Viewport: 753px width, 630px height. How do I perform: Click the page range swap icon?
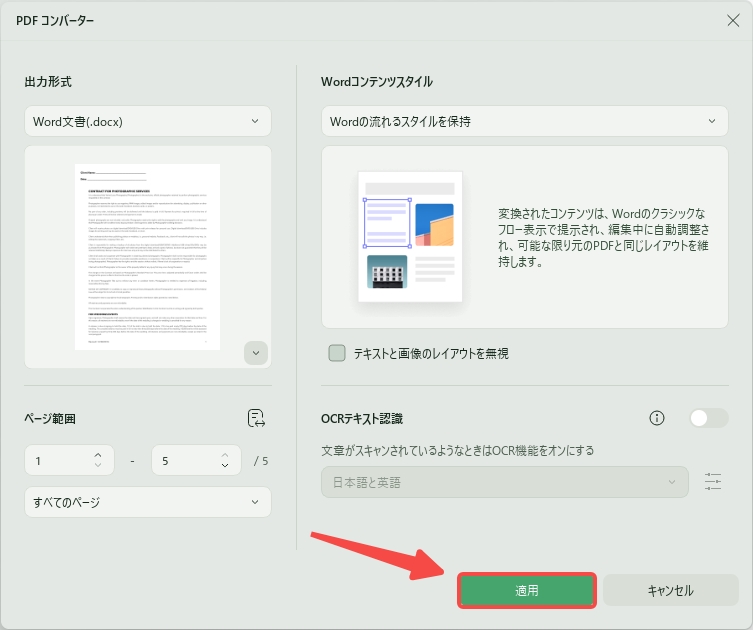(256, 418)
